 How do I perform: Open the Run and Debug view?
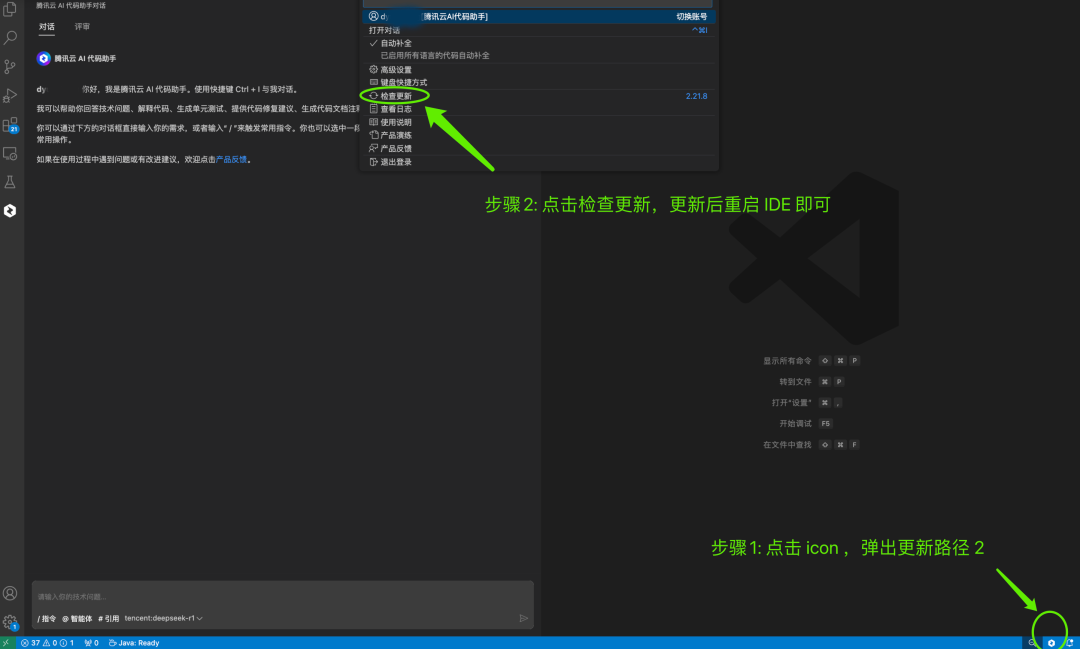coord(10,96)
